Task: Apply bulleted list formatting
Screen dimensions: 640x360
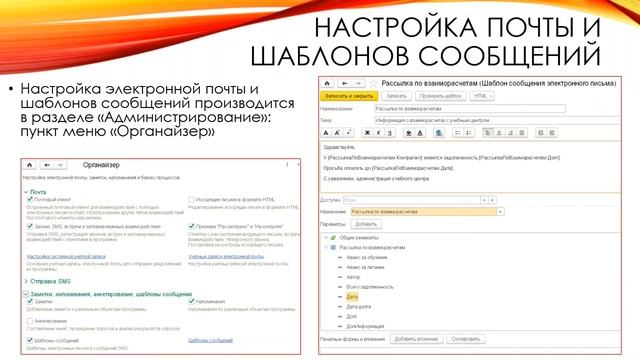Action: (458, 133)
